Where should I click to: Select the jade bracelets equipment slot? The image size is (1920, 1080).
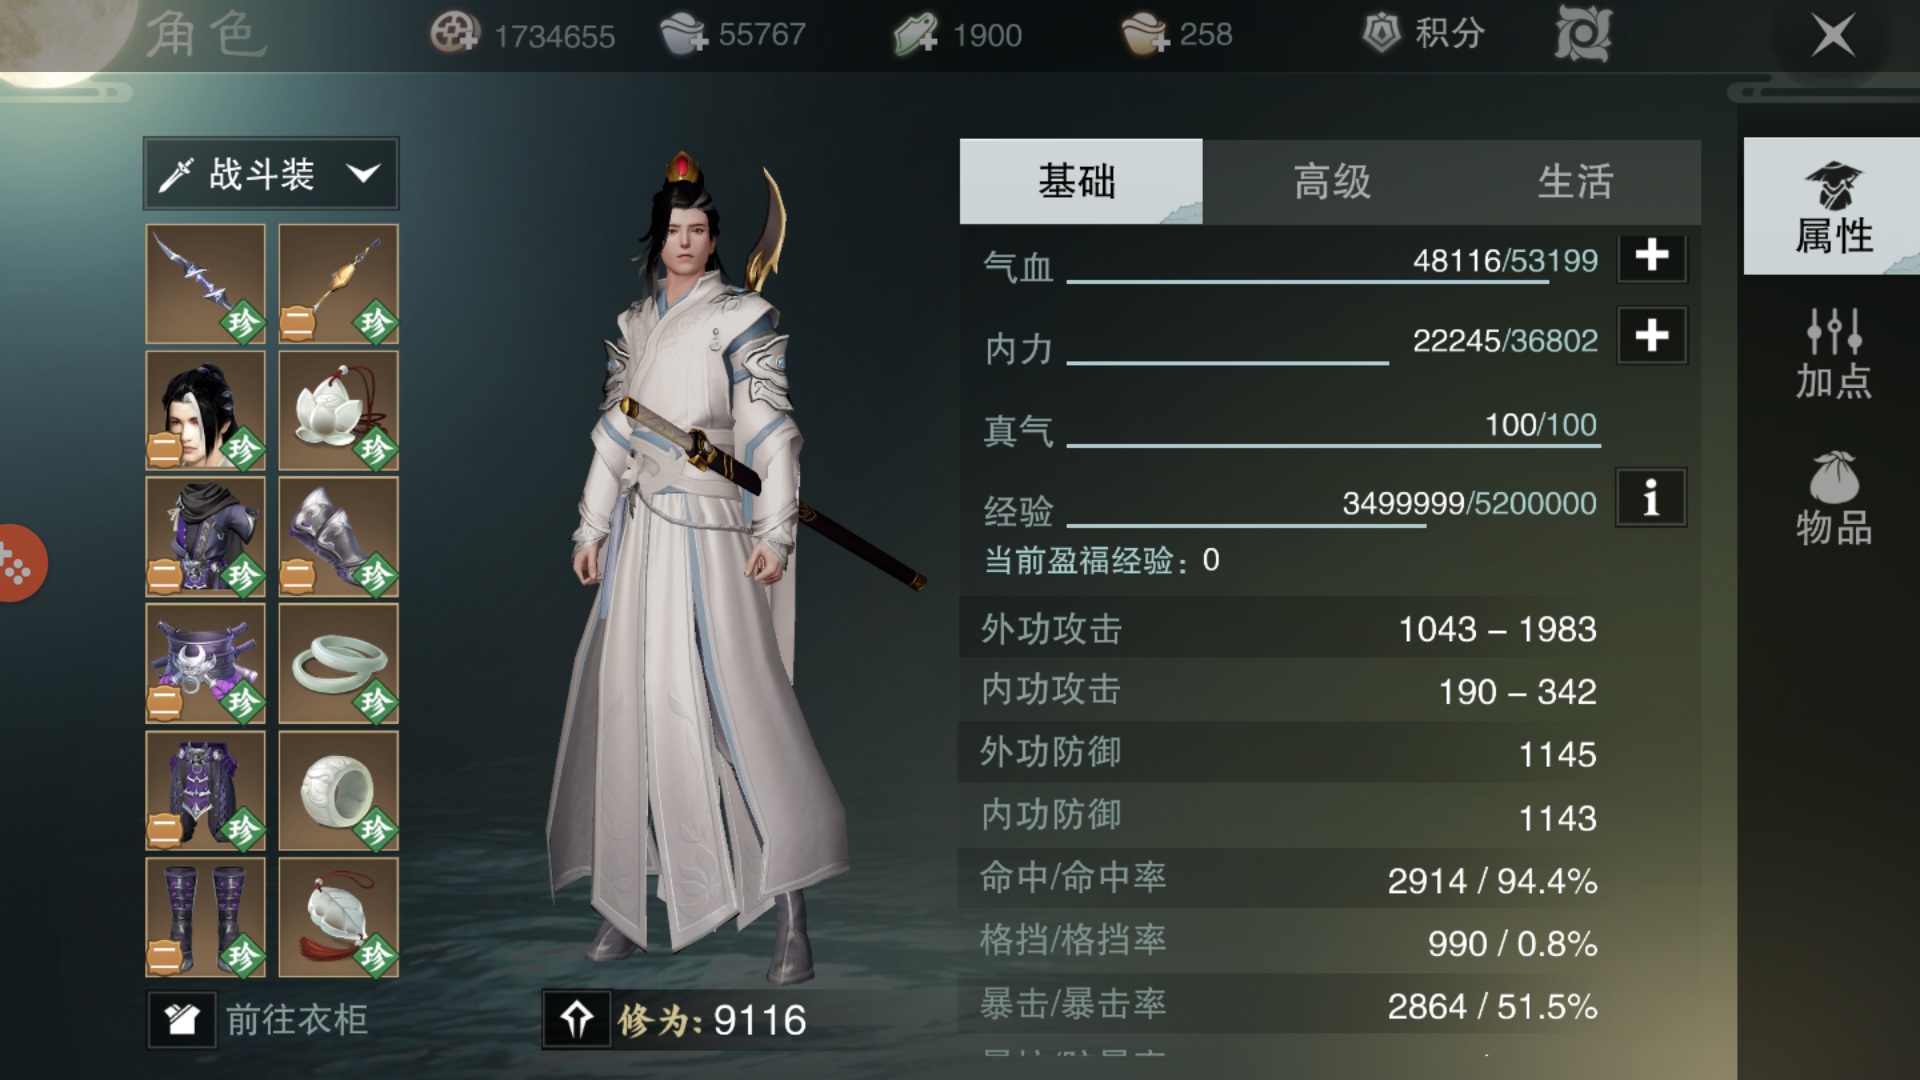coord(338,664)
